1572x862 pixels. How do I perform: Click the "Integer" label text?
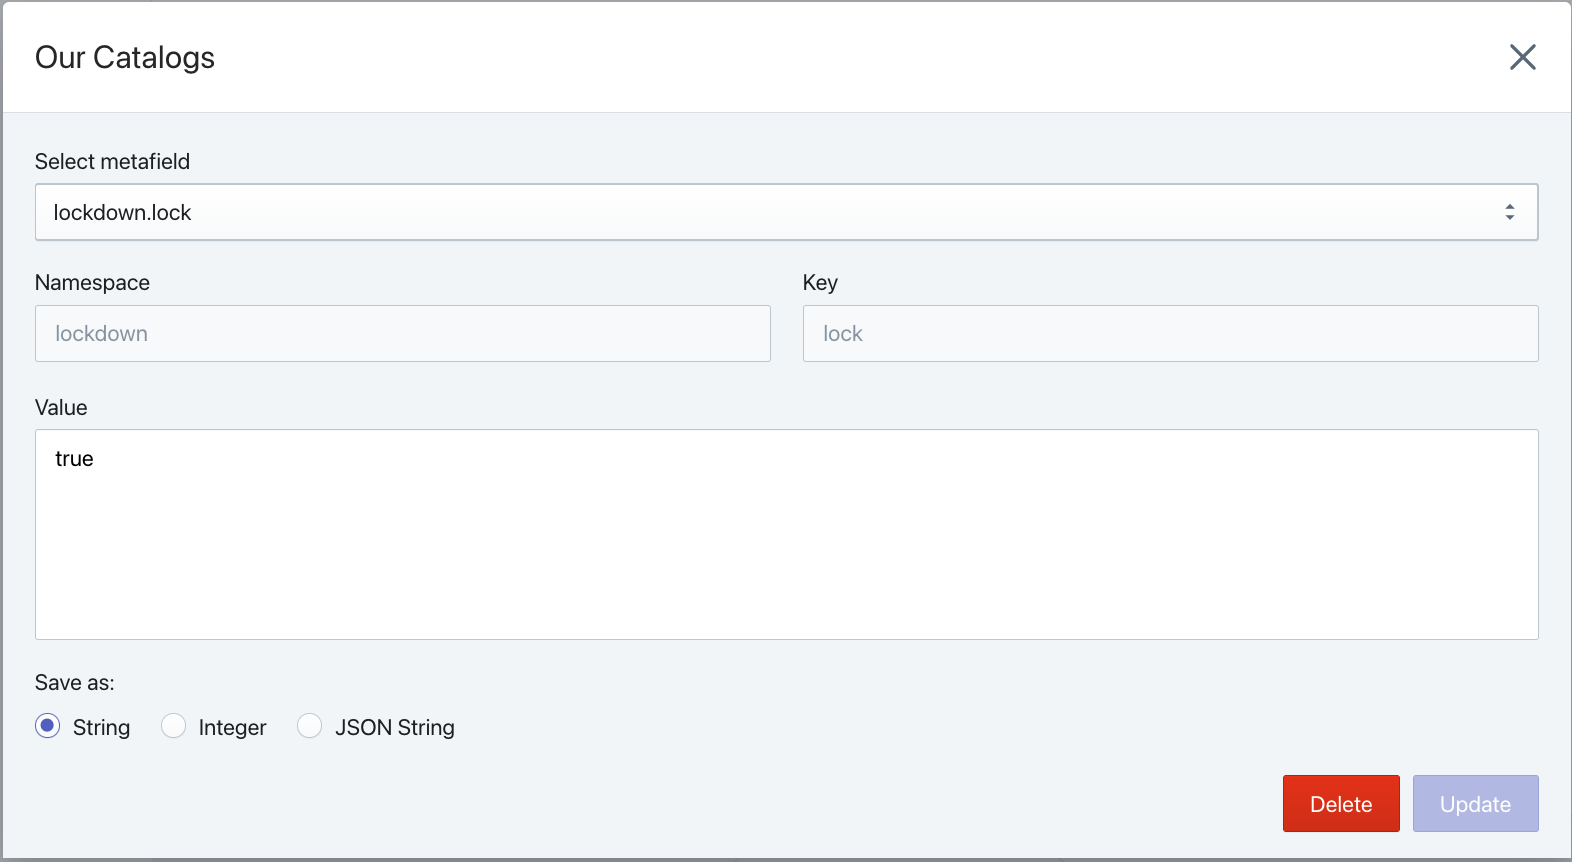[x=232, y=728]
